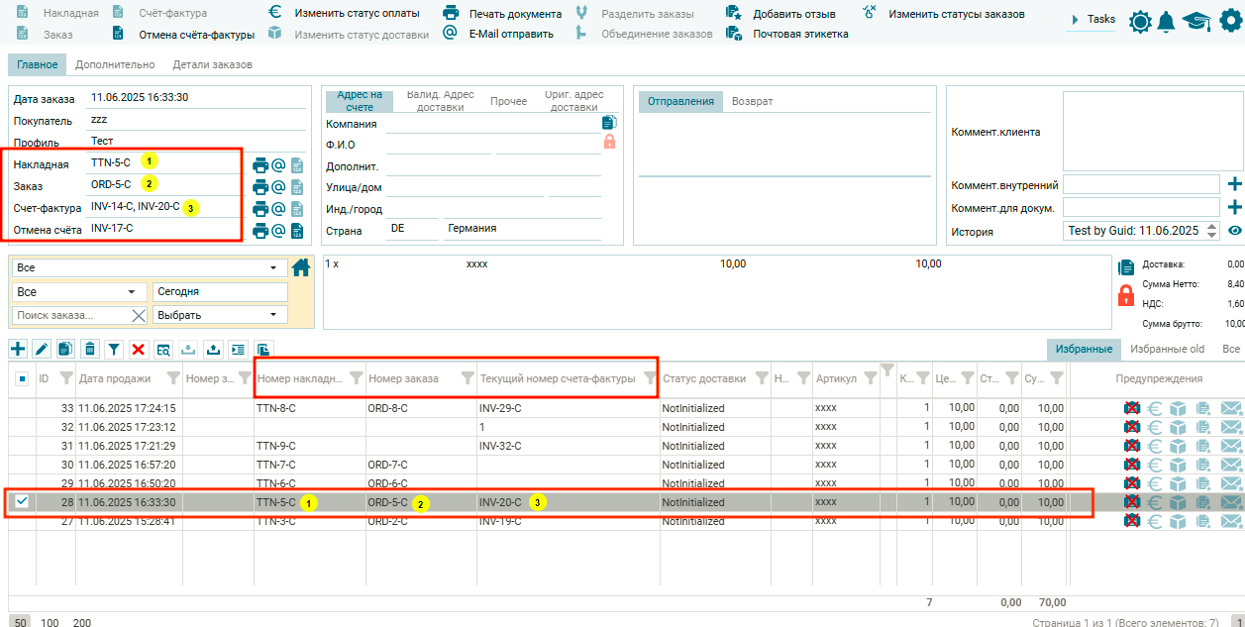Expand the Tasks panel arrow
Screen dimensions: 1245x627
[x=1075, y=20]
